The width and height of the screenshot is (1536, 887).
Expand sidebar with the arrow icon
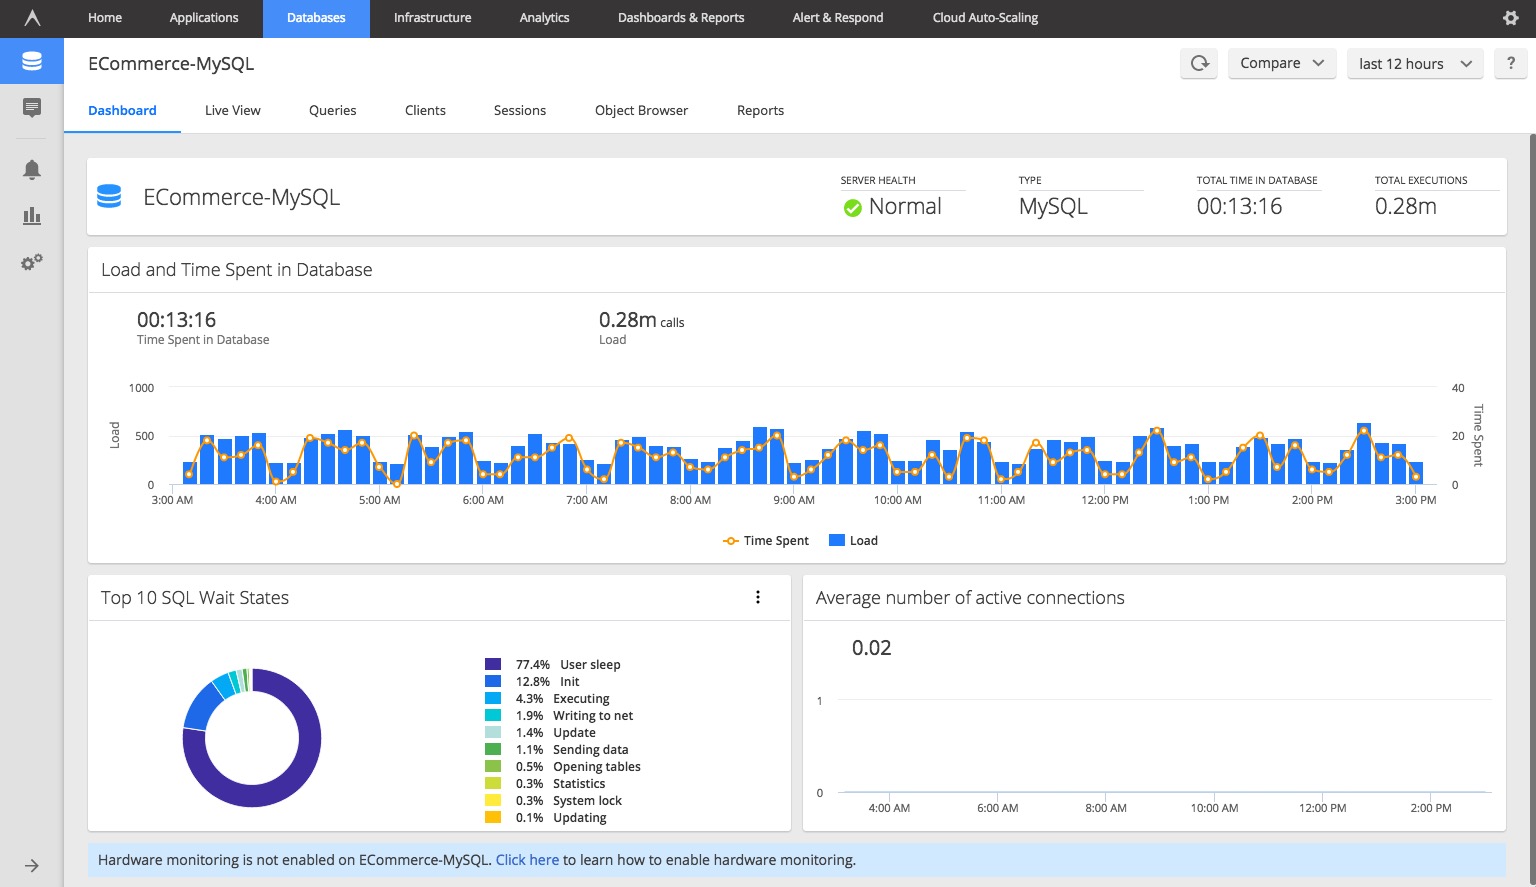click(32, 866)
